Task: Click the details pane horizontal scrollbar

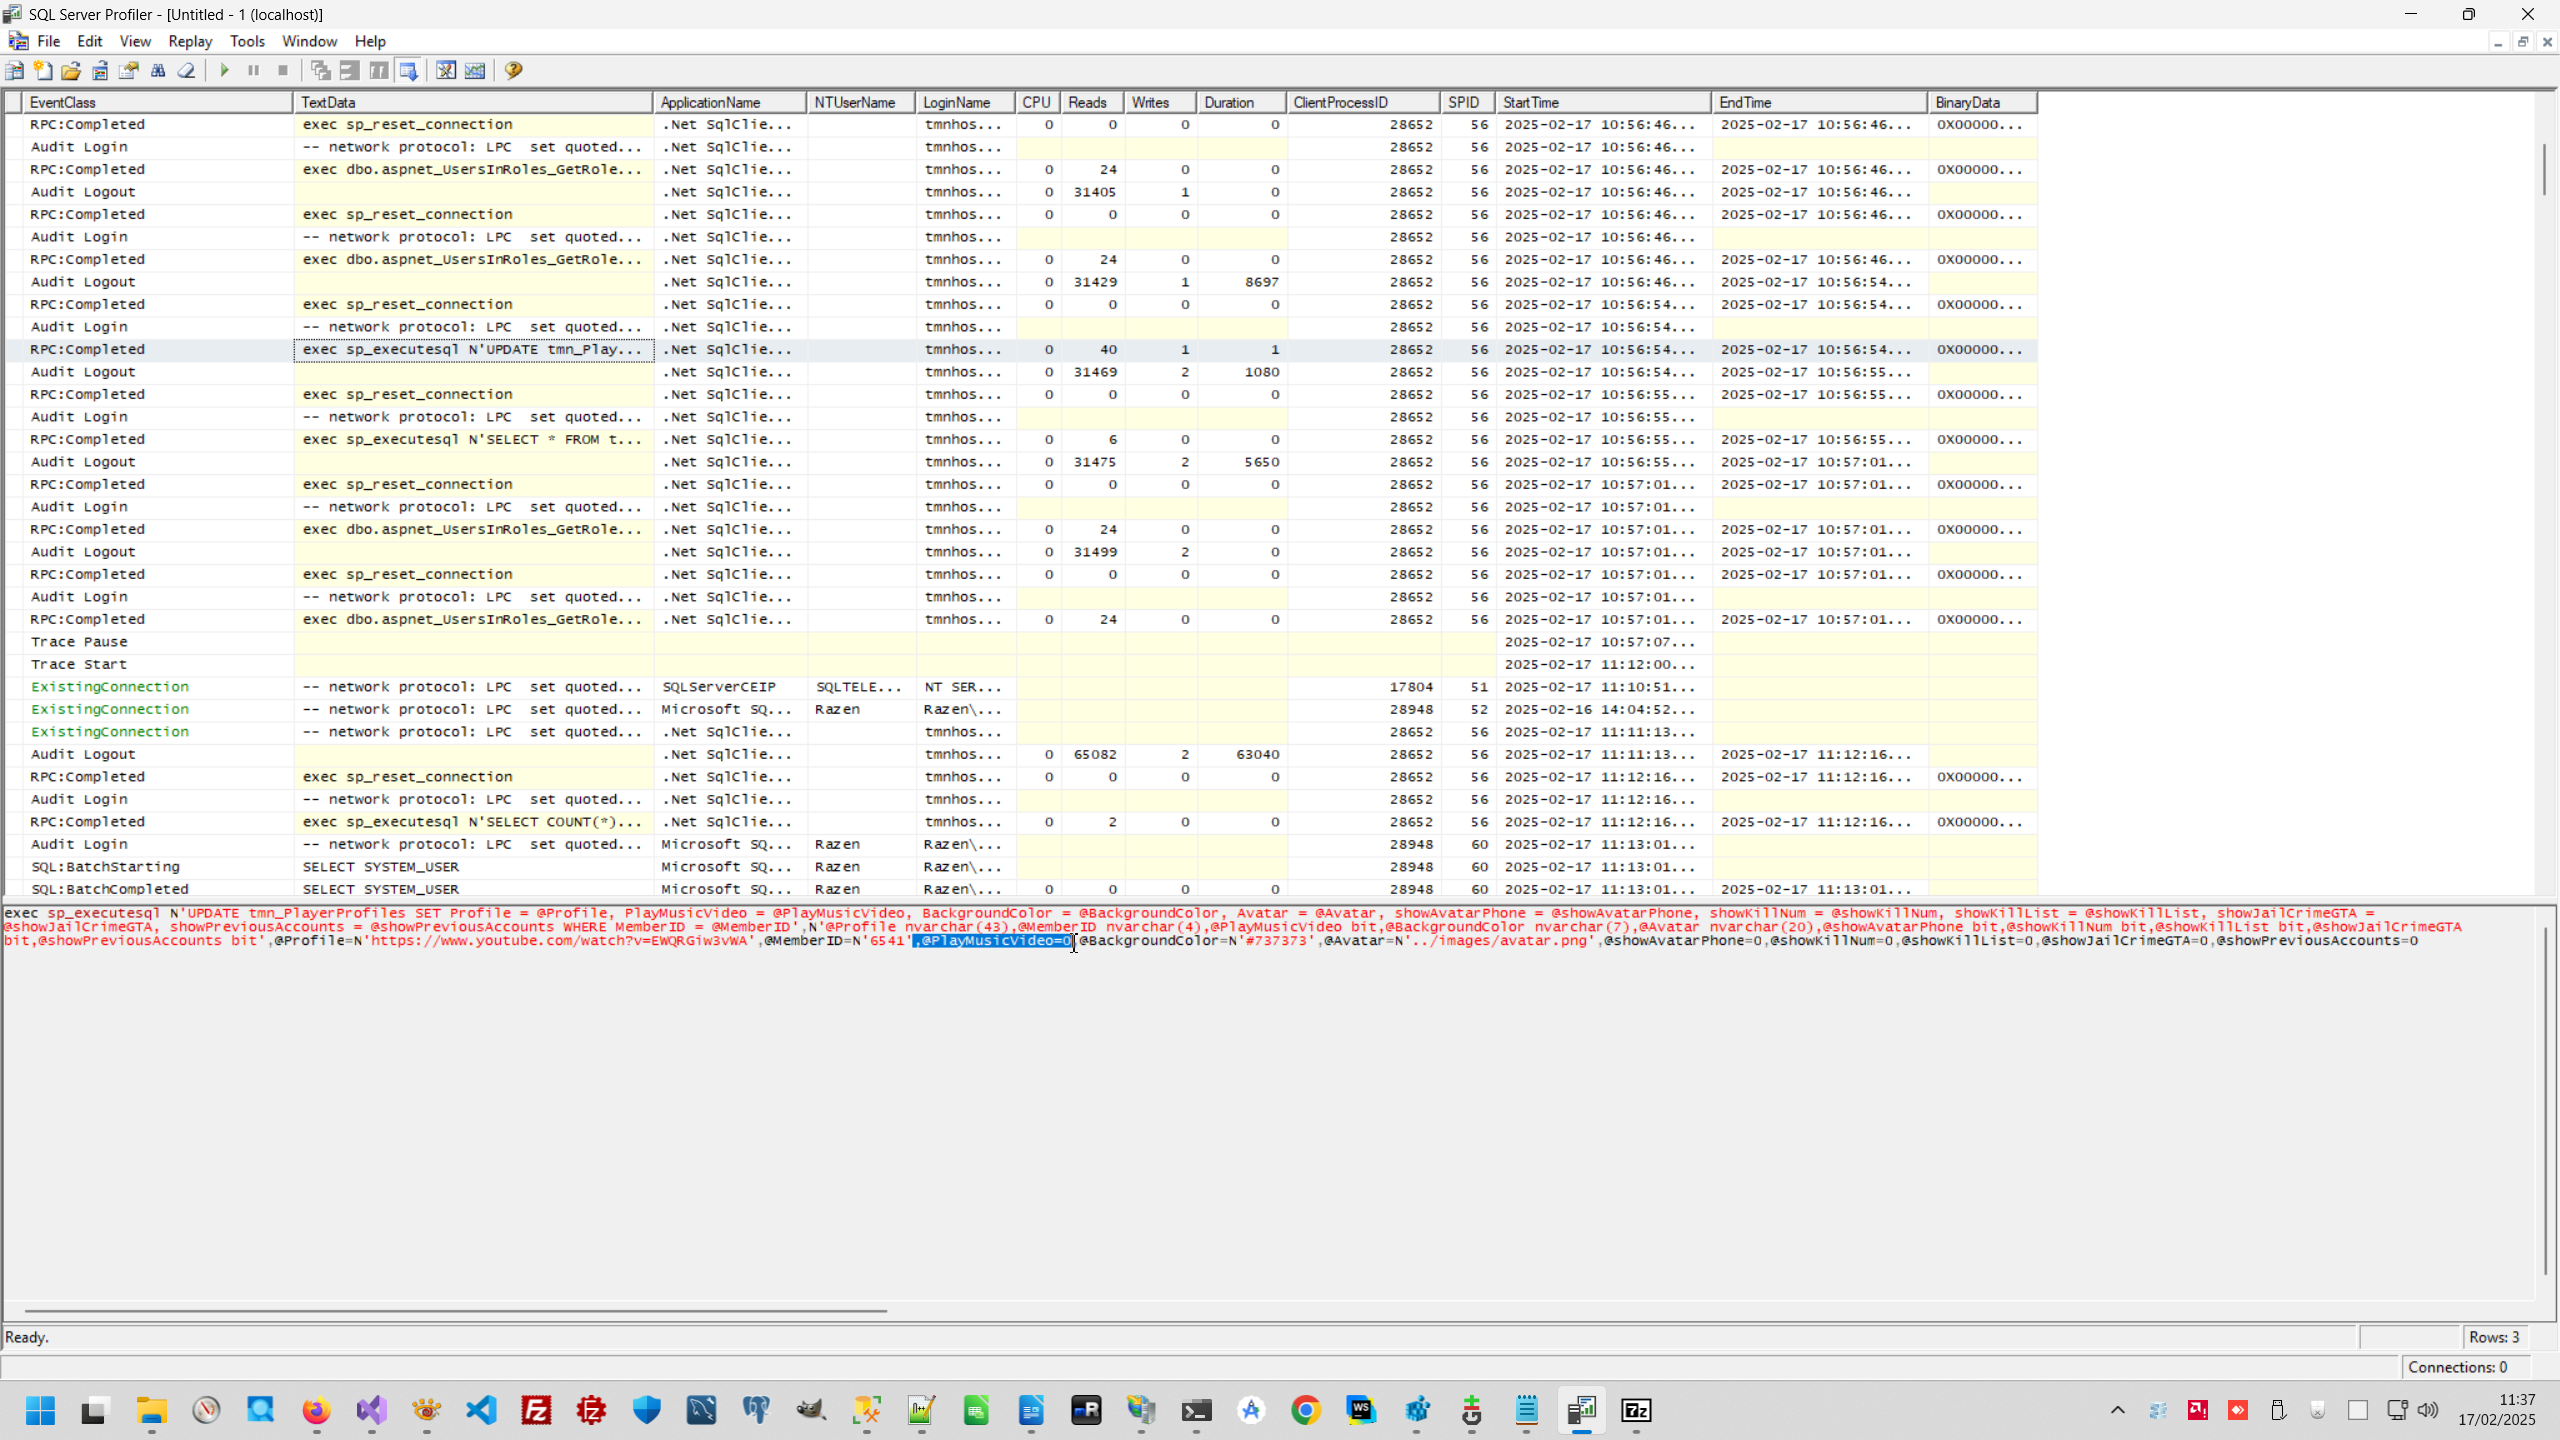Action: click(455, 1310)
